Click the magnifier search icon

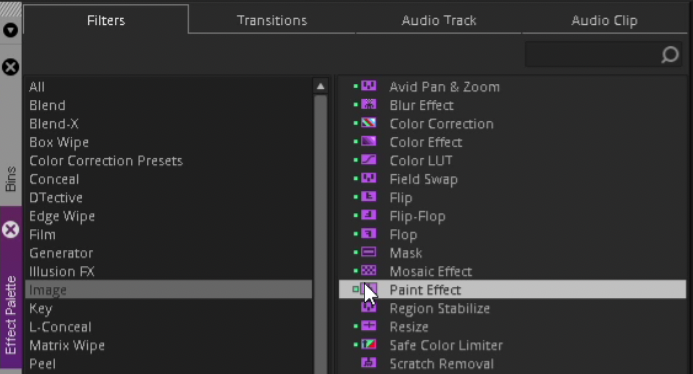(x=670, y=55)
